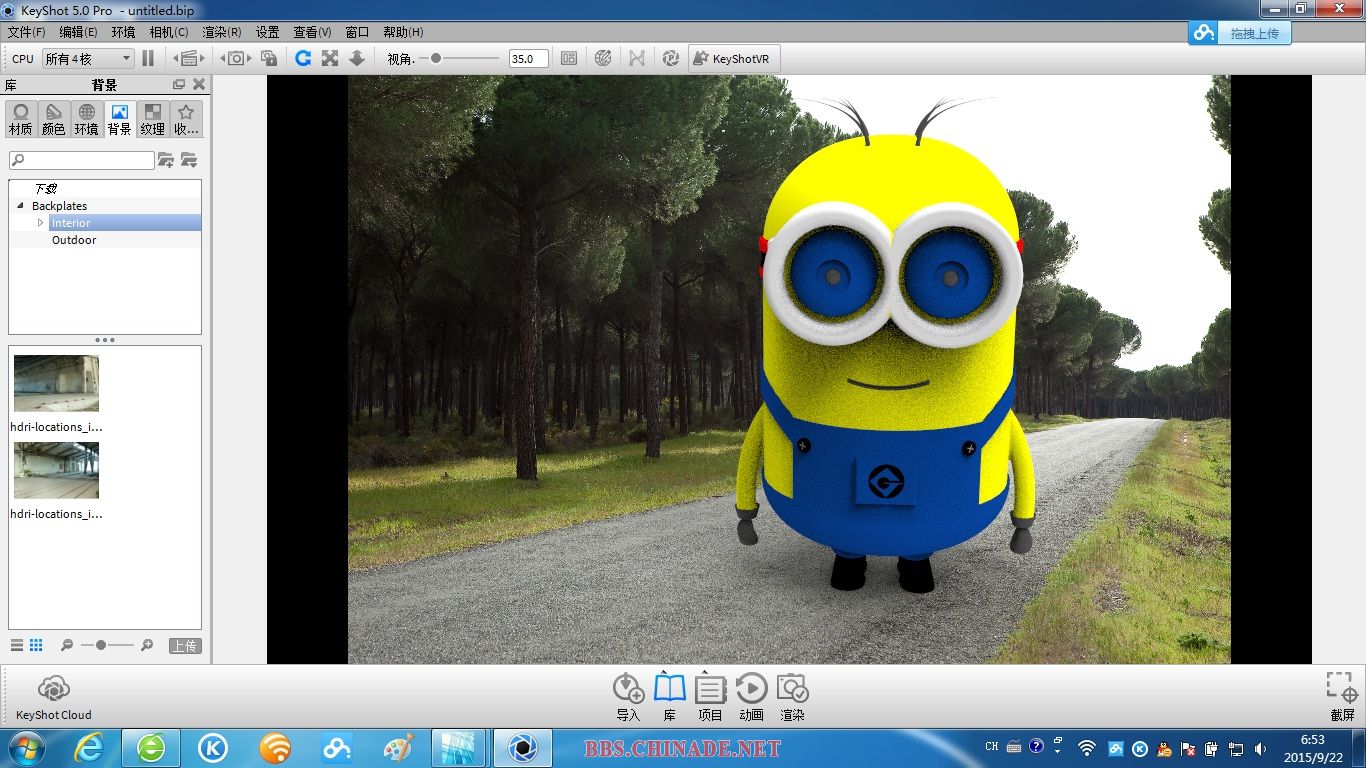Close the library panel
Viewport: 1366px width, 768px height.
tap(199, 85)
